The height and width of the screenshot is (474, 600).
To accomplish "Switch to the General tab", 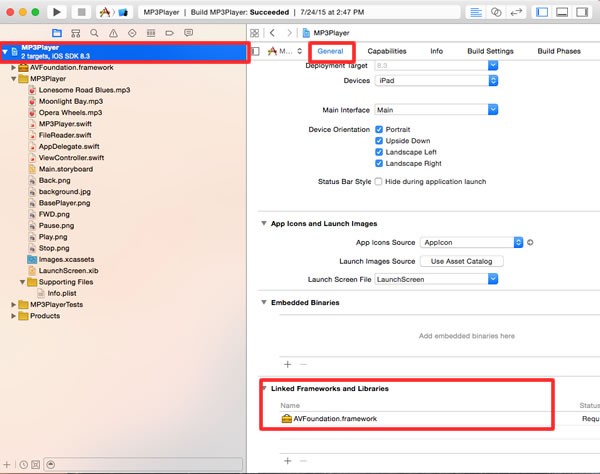I will point(330,51).
